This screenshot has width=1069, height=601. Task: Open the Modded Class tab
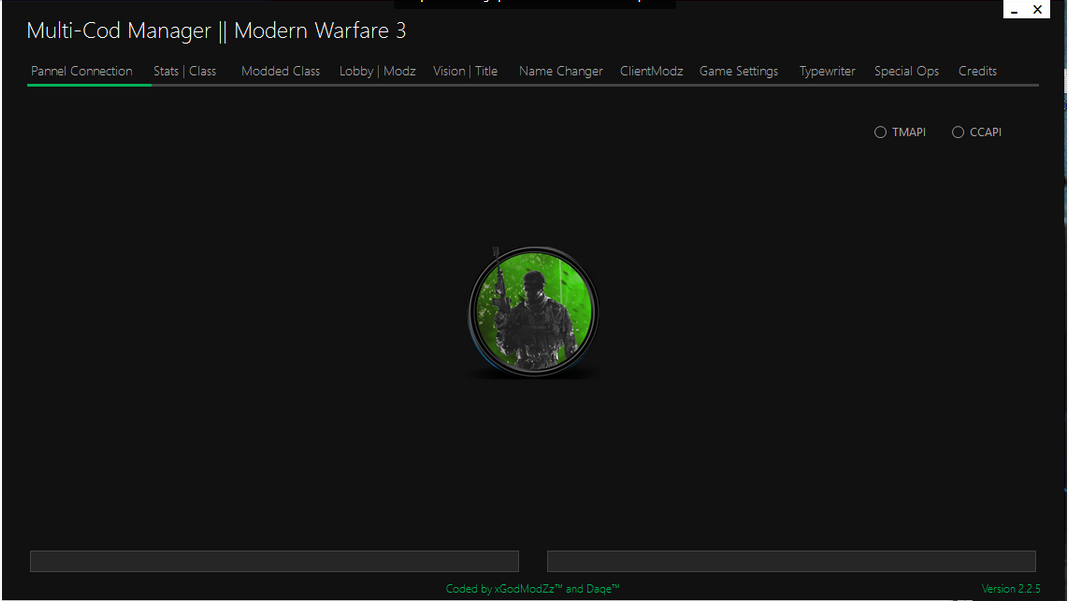[280, 71]
